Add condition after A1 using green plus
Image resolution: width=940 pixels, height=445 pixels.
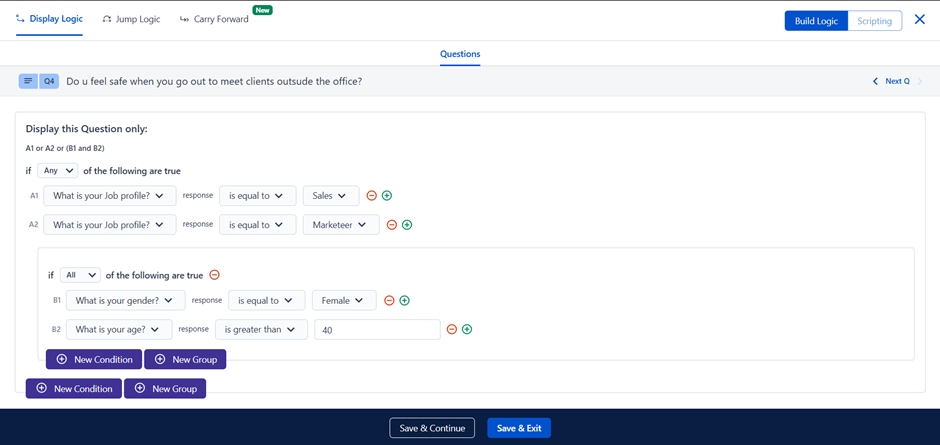click(x=387, y=196)
